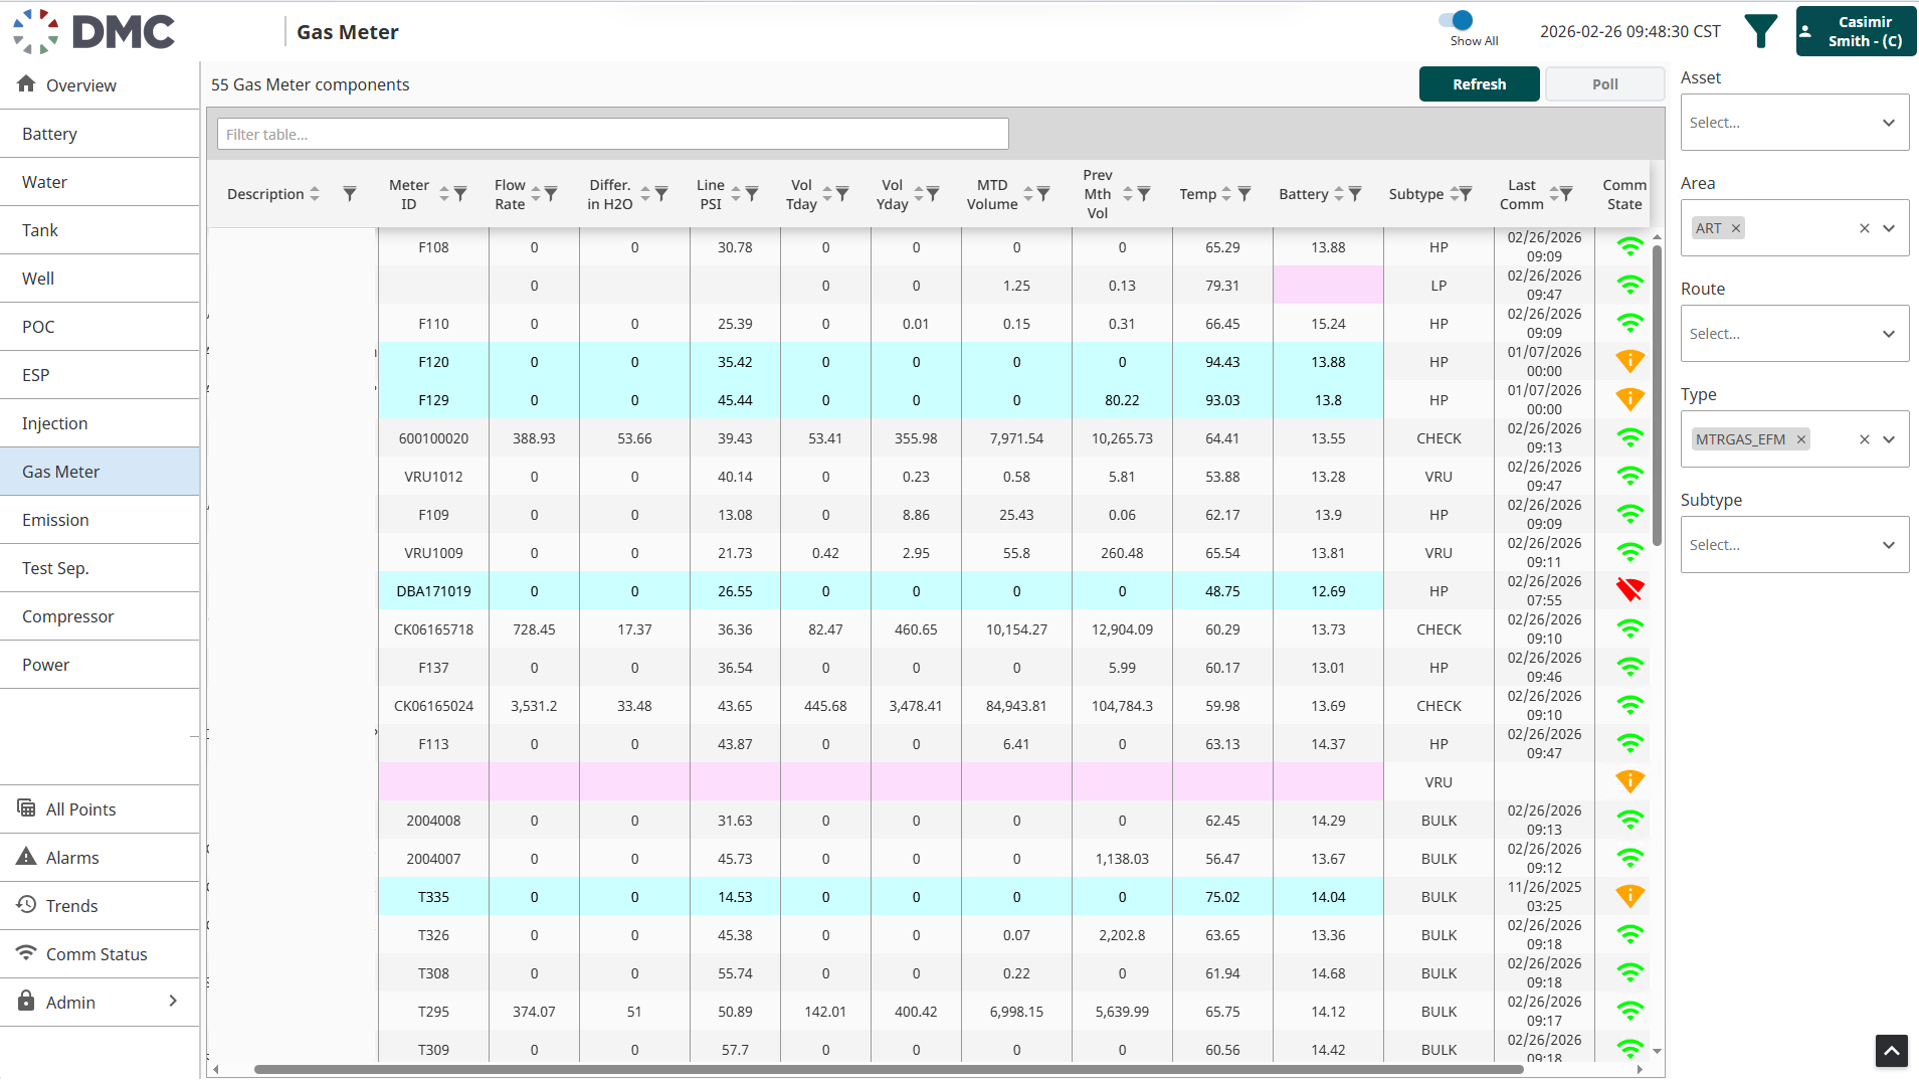Open the Route dropdown
This screenshot has height=1080, width=1919.
(1794, 334)
